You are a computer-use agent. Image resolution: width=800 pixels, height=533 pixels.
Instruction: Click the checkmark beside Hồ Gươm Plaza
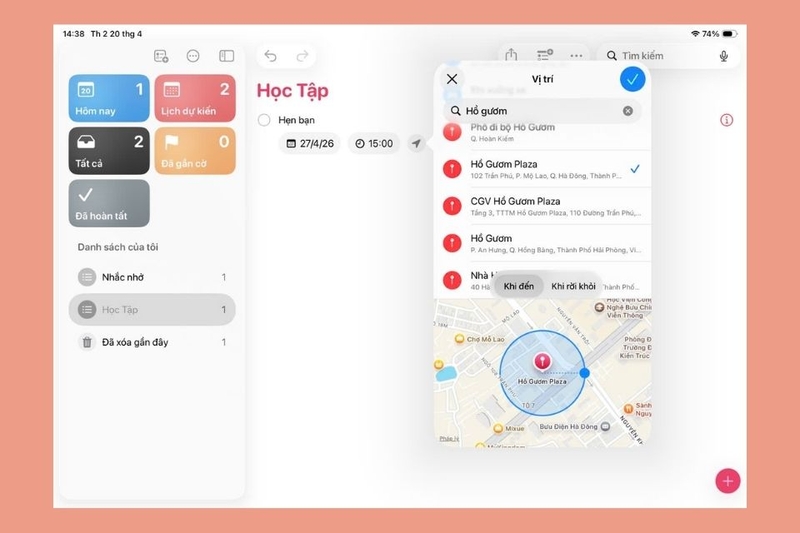coord(635,169)
